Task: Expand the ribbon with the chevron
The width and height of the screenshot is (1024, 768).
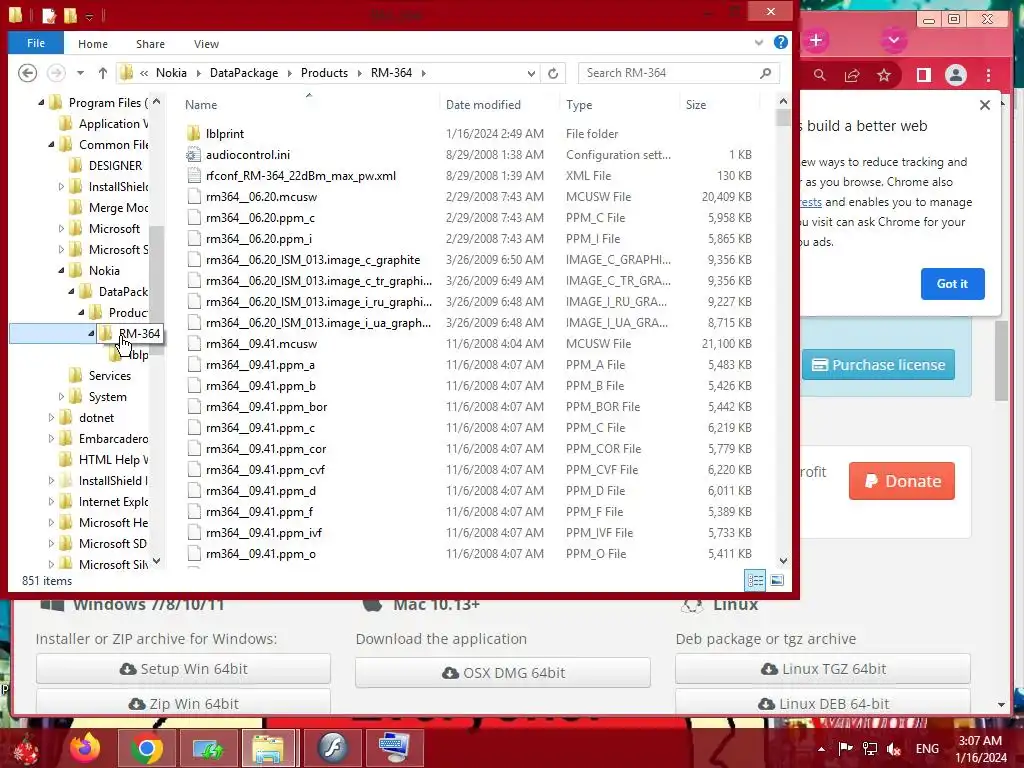Action: point(759,42)
